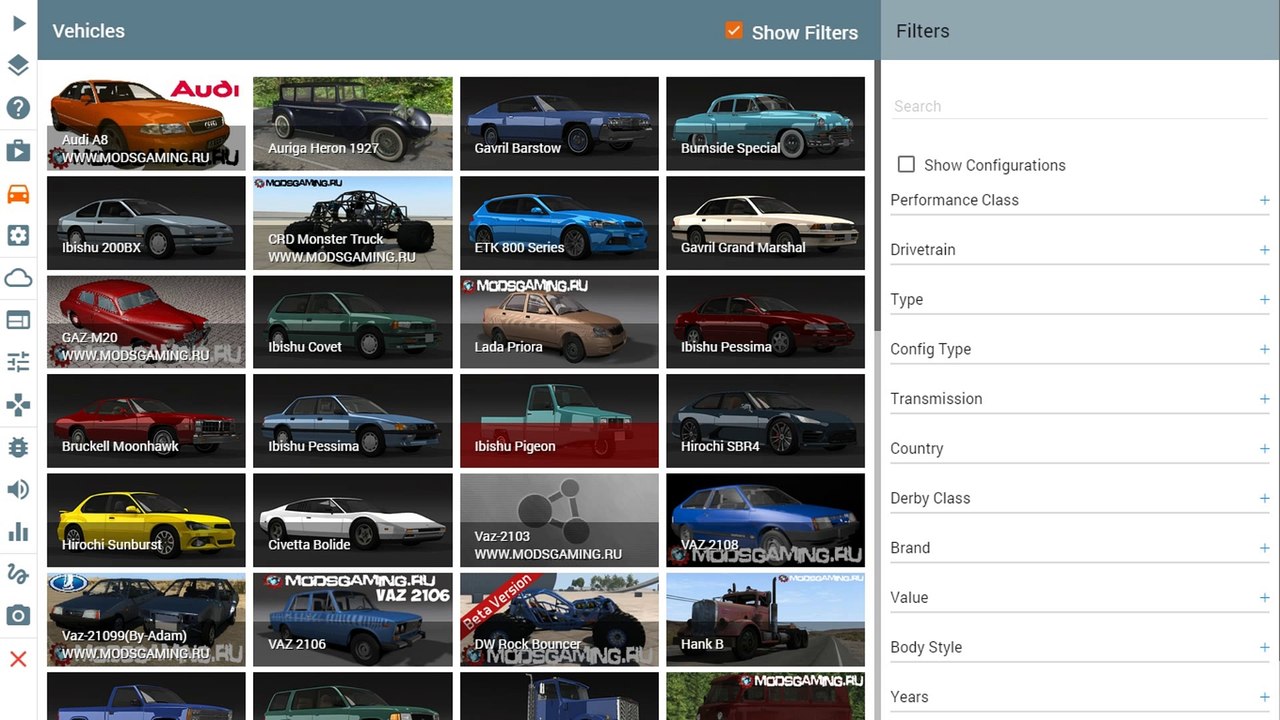1280x720 pixels.
Task: Click the Play icon in the sidebar
Action: tap(18, 22)
